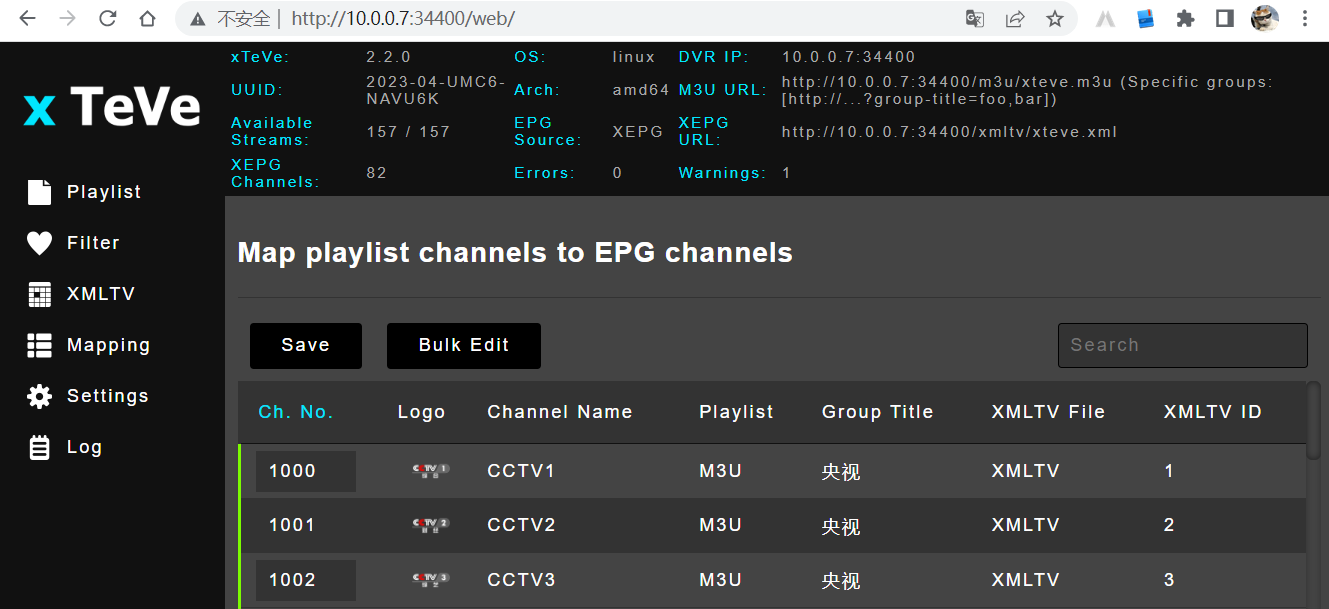Click the heart icon for Filter
The width and height of the screenshot is (1329, 609).
point(39,243)
